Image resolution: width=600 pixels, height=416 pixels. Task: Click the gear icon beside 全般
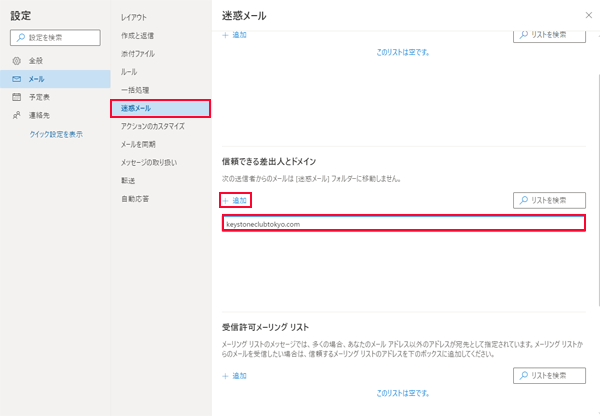tap(16, 61)
